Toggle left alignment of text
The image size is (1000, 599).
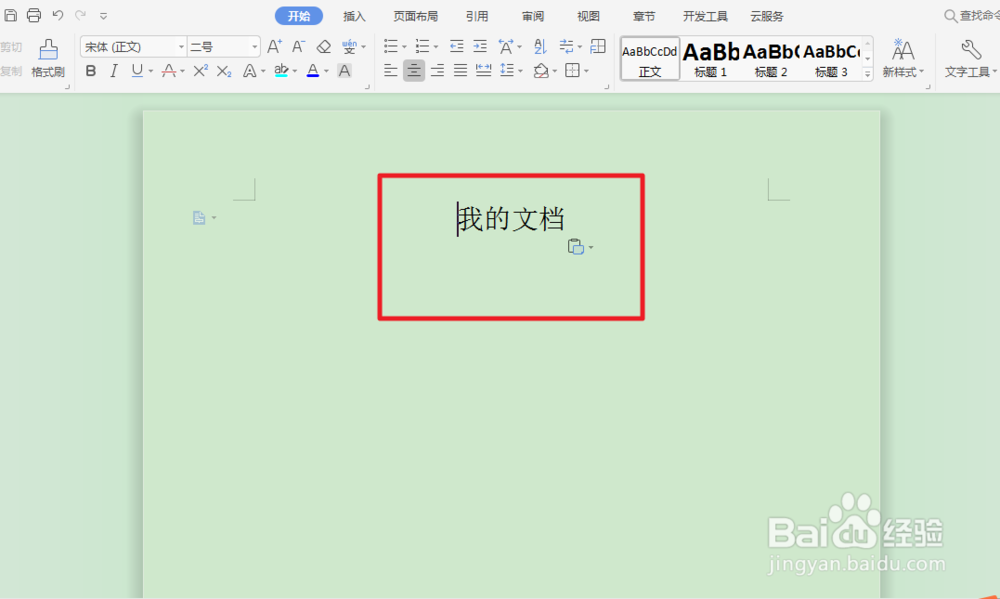pyautogui.click(x=392, y=70)
